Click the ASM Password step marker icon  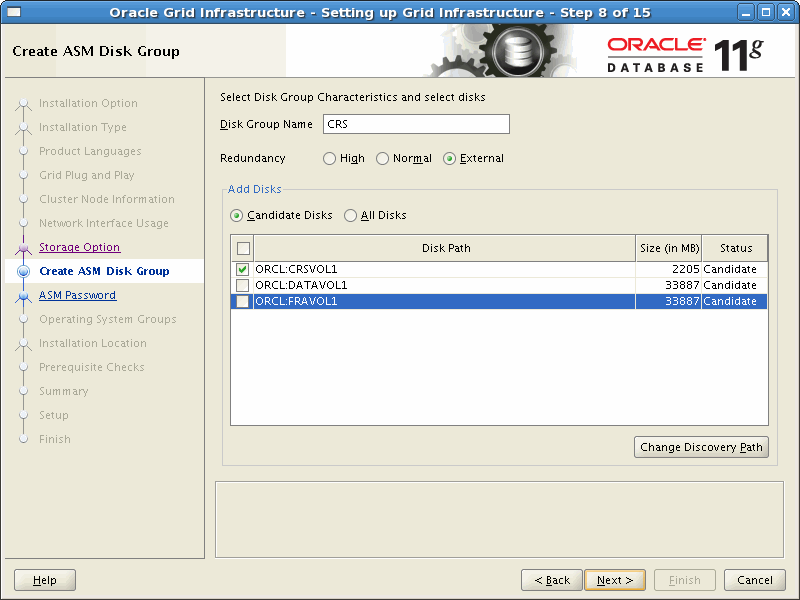(x=23, y=295)
